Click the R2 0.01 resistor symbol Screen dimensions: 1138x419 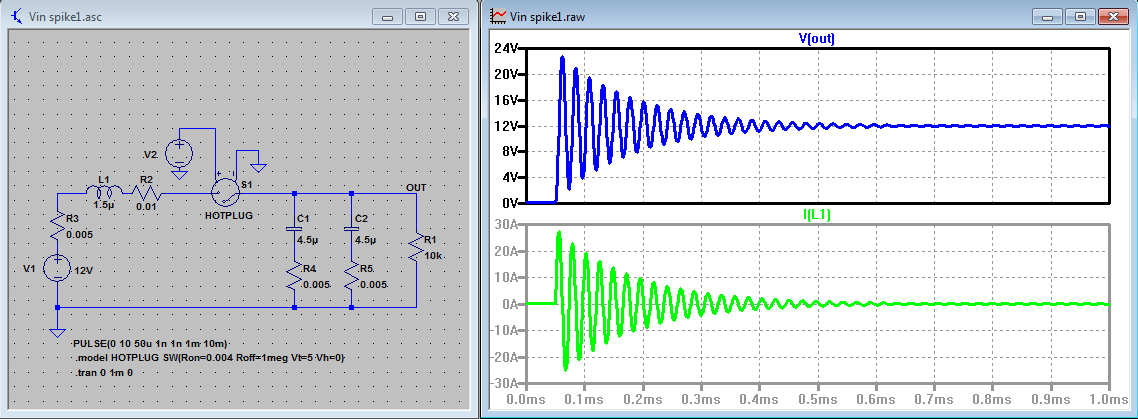tap(147, 191)
